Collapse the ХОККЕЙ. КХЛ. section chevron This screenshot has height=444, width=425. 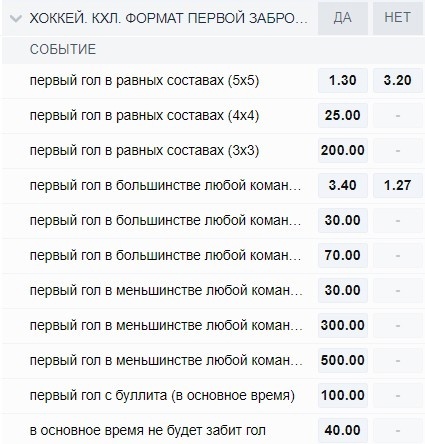[16, 18]
